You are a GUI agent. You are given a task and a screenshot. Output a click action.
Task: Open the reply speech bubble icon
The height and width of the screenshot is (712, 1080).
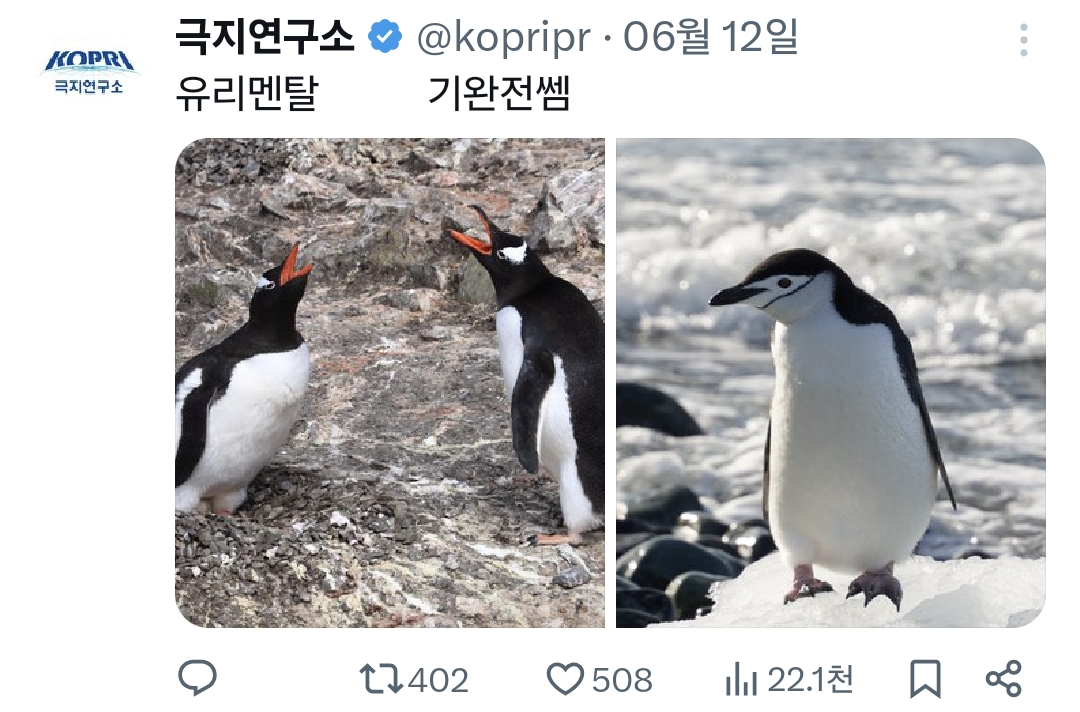pyautogui.click(x=197, y=678)
